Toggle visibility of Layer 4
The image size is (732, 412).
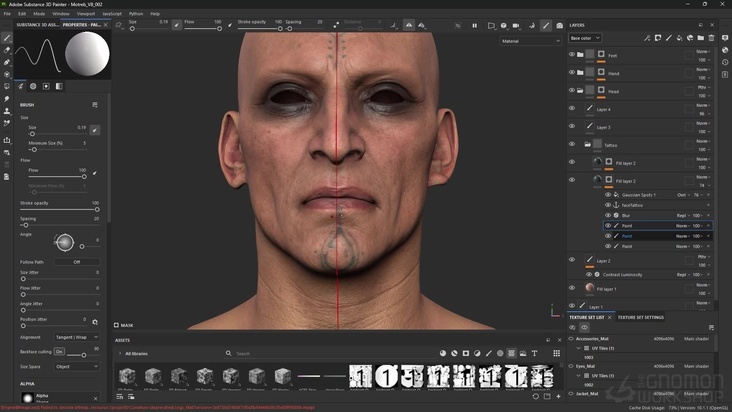[x=572, y=108]
